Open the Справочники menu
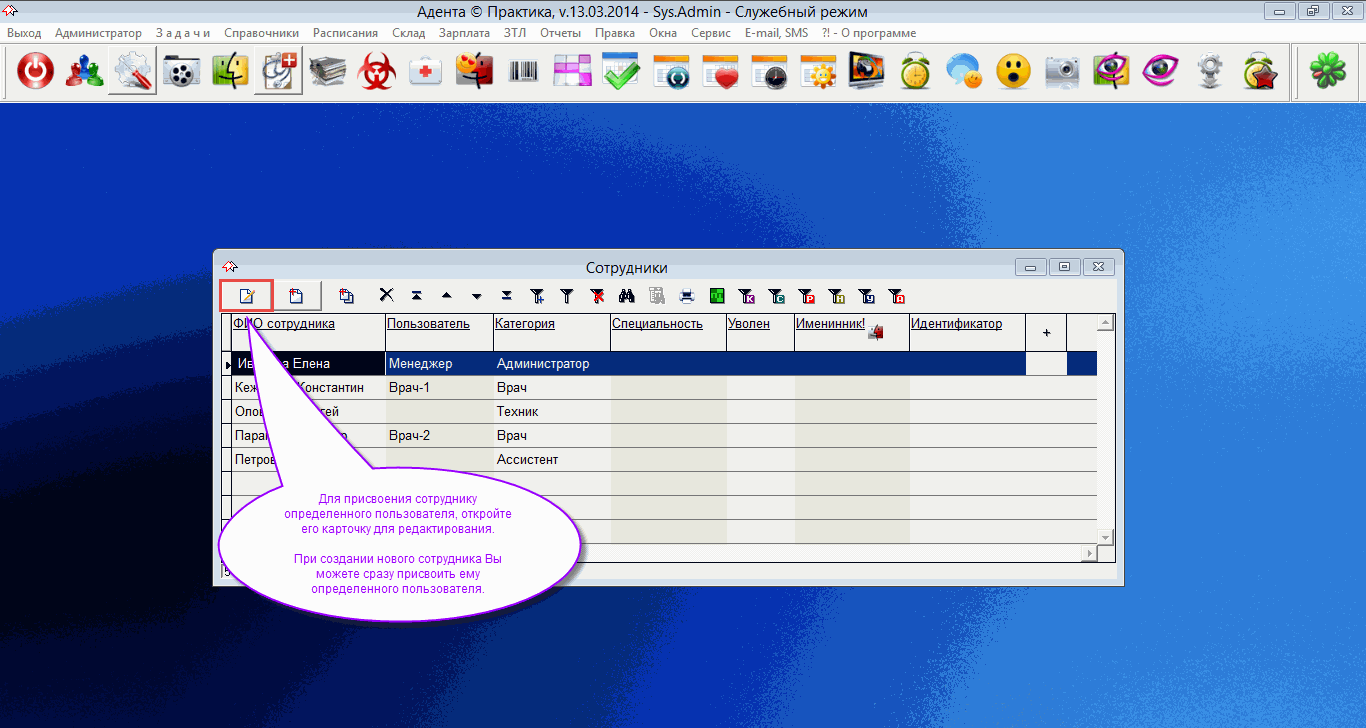Screen dimensions: 1366x728 coord(261,33)
